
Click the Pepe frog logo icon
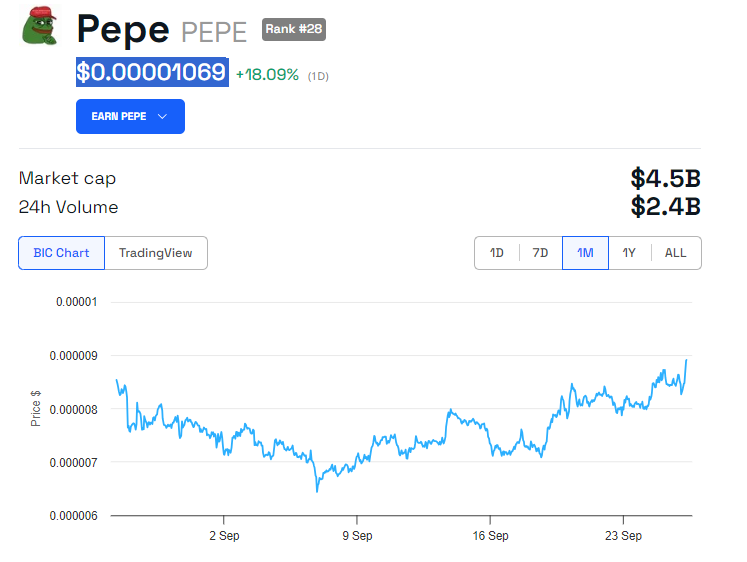pyautogui.click(x=40, y=26)
